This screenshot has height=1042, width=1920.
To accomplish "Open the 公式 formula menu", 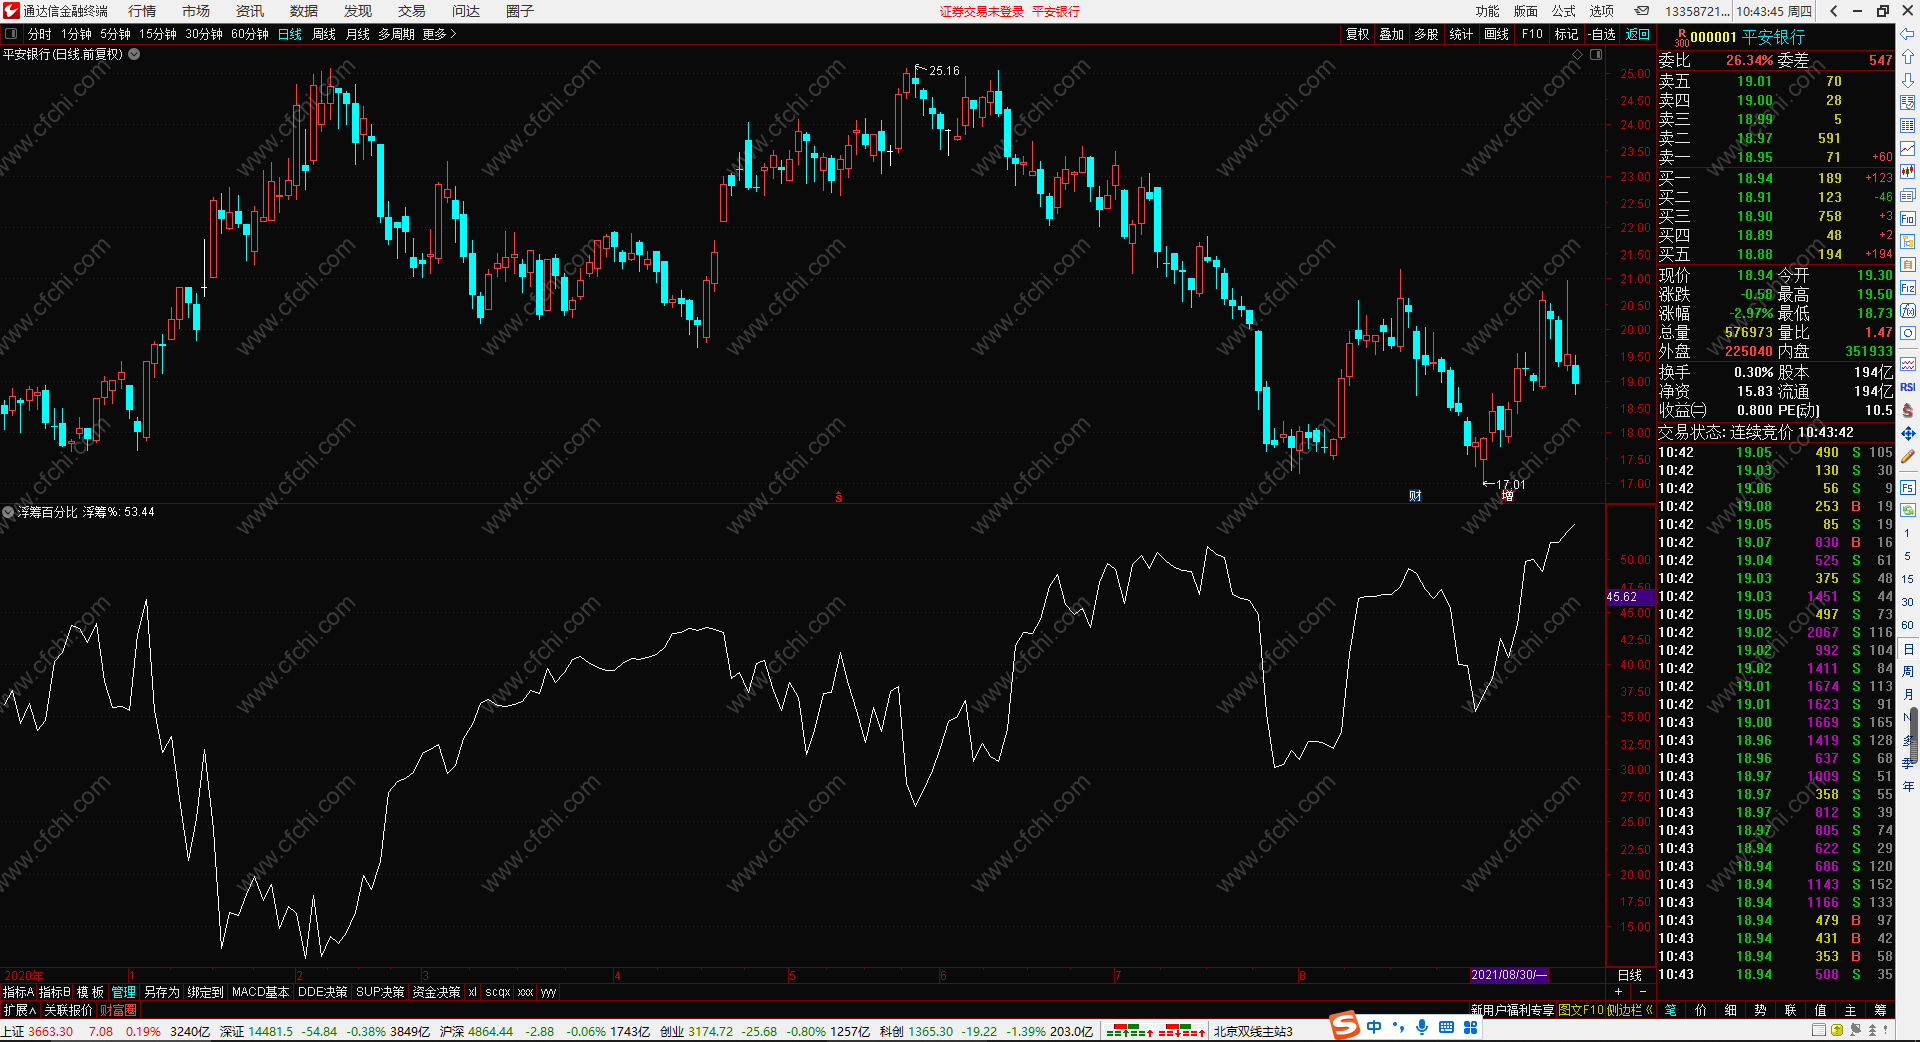I will pos(1564,11).
